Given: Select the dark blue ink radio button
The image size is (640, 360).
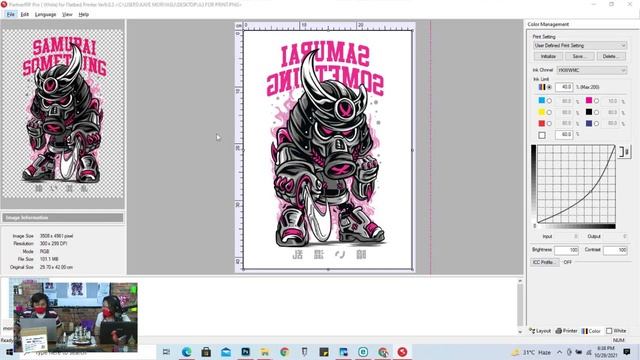Looking at the screenshot, I should [597, 123].
